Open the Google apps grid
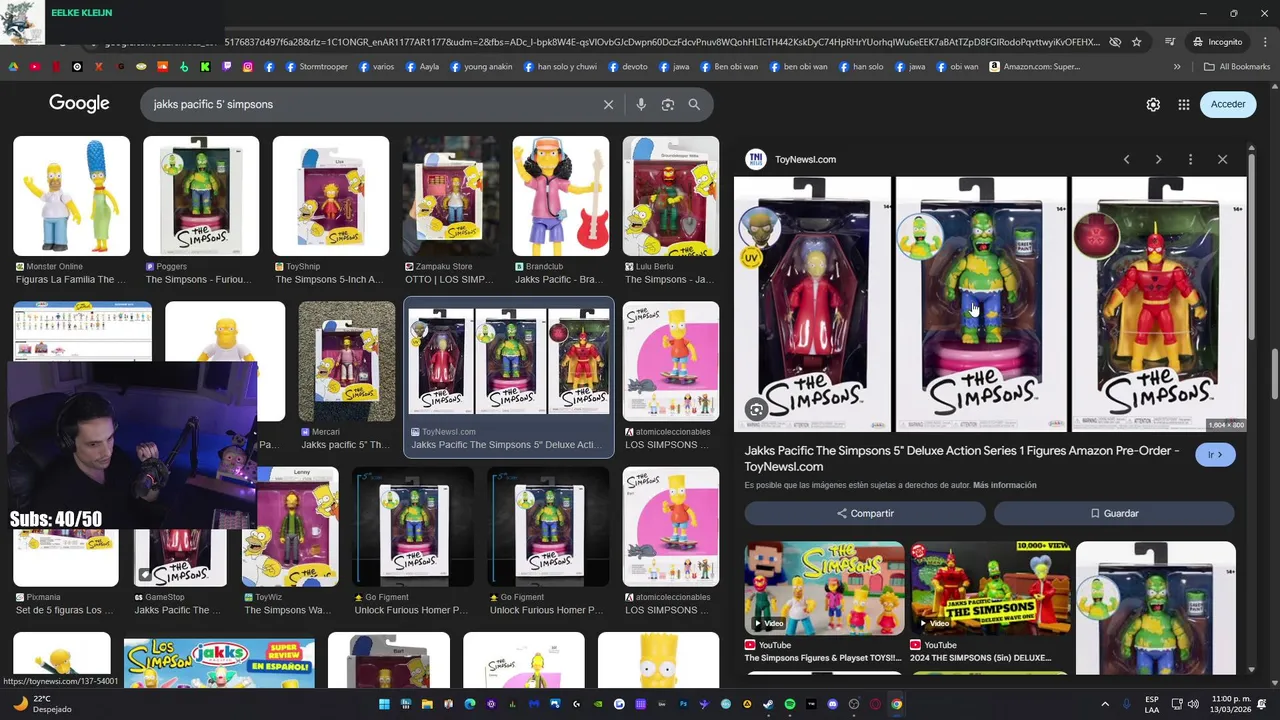1280x720 pixels. 1184,104
